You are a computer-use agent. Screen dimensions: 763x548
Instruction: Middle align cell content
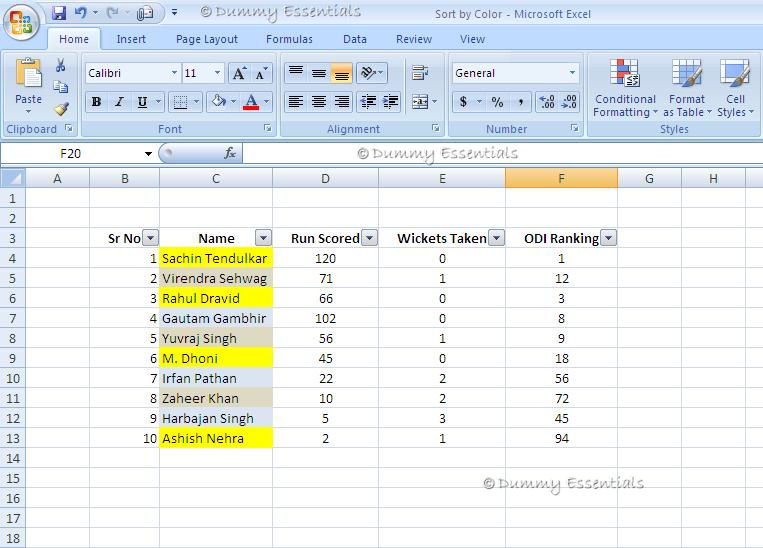tap(319, 73)
